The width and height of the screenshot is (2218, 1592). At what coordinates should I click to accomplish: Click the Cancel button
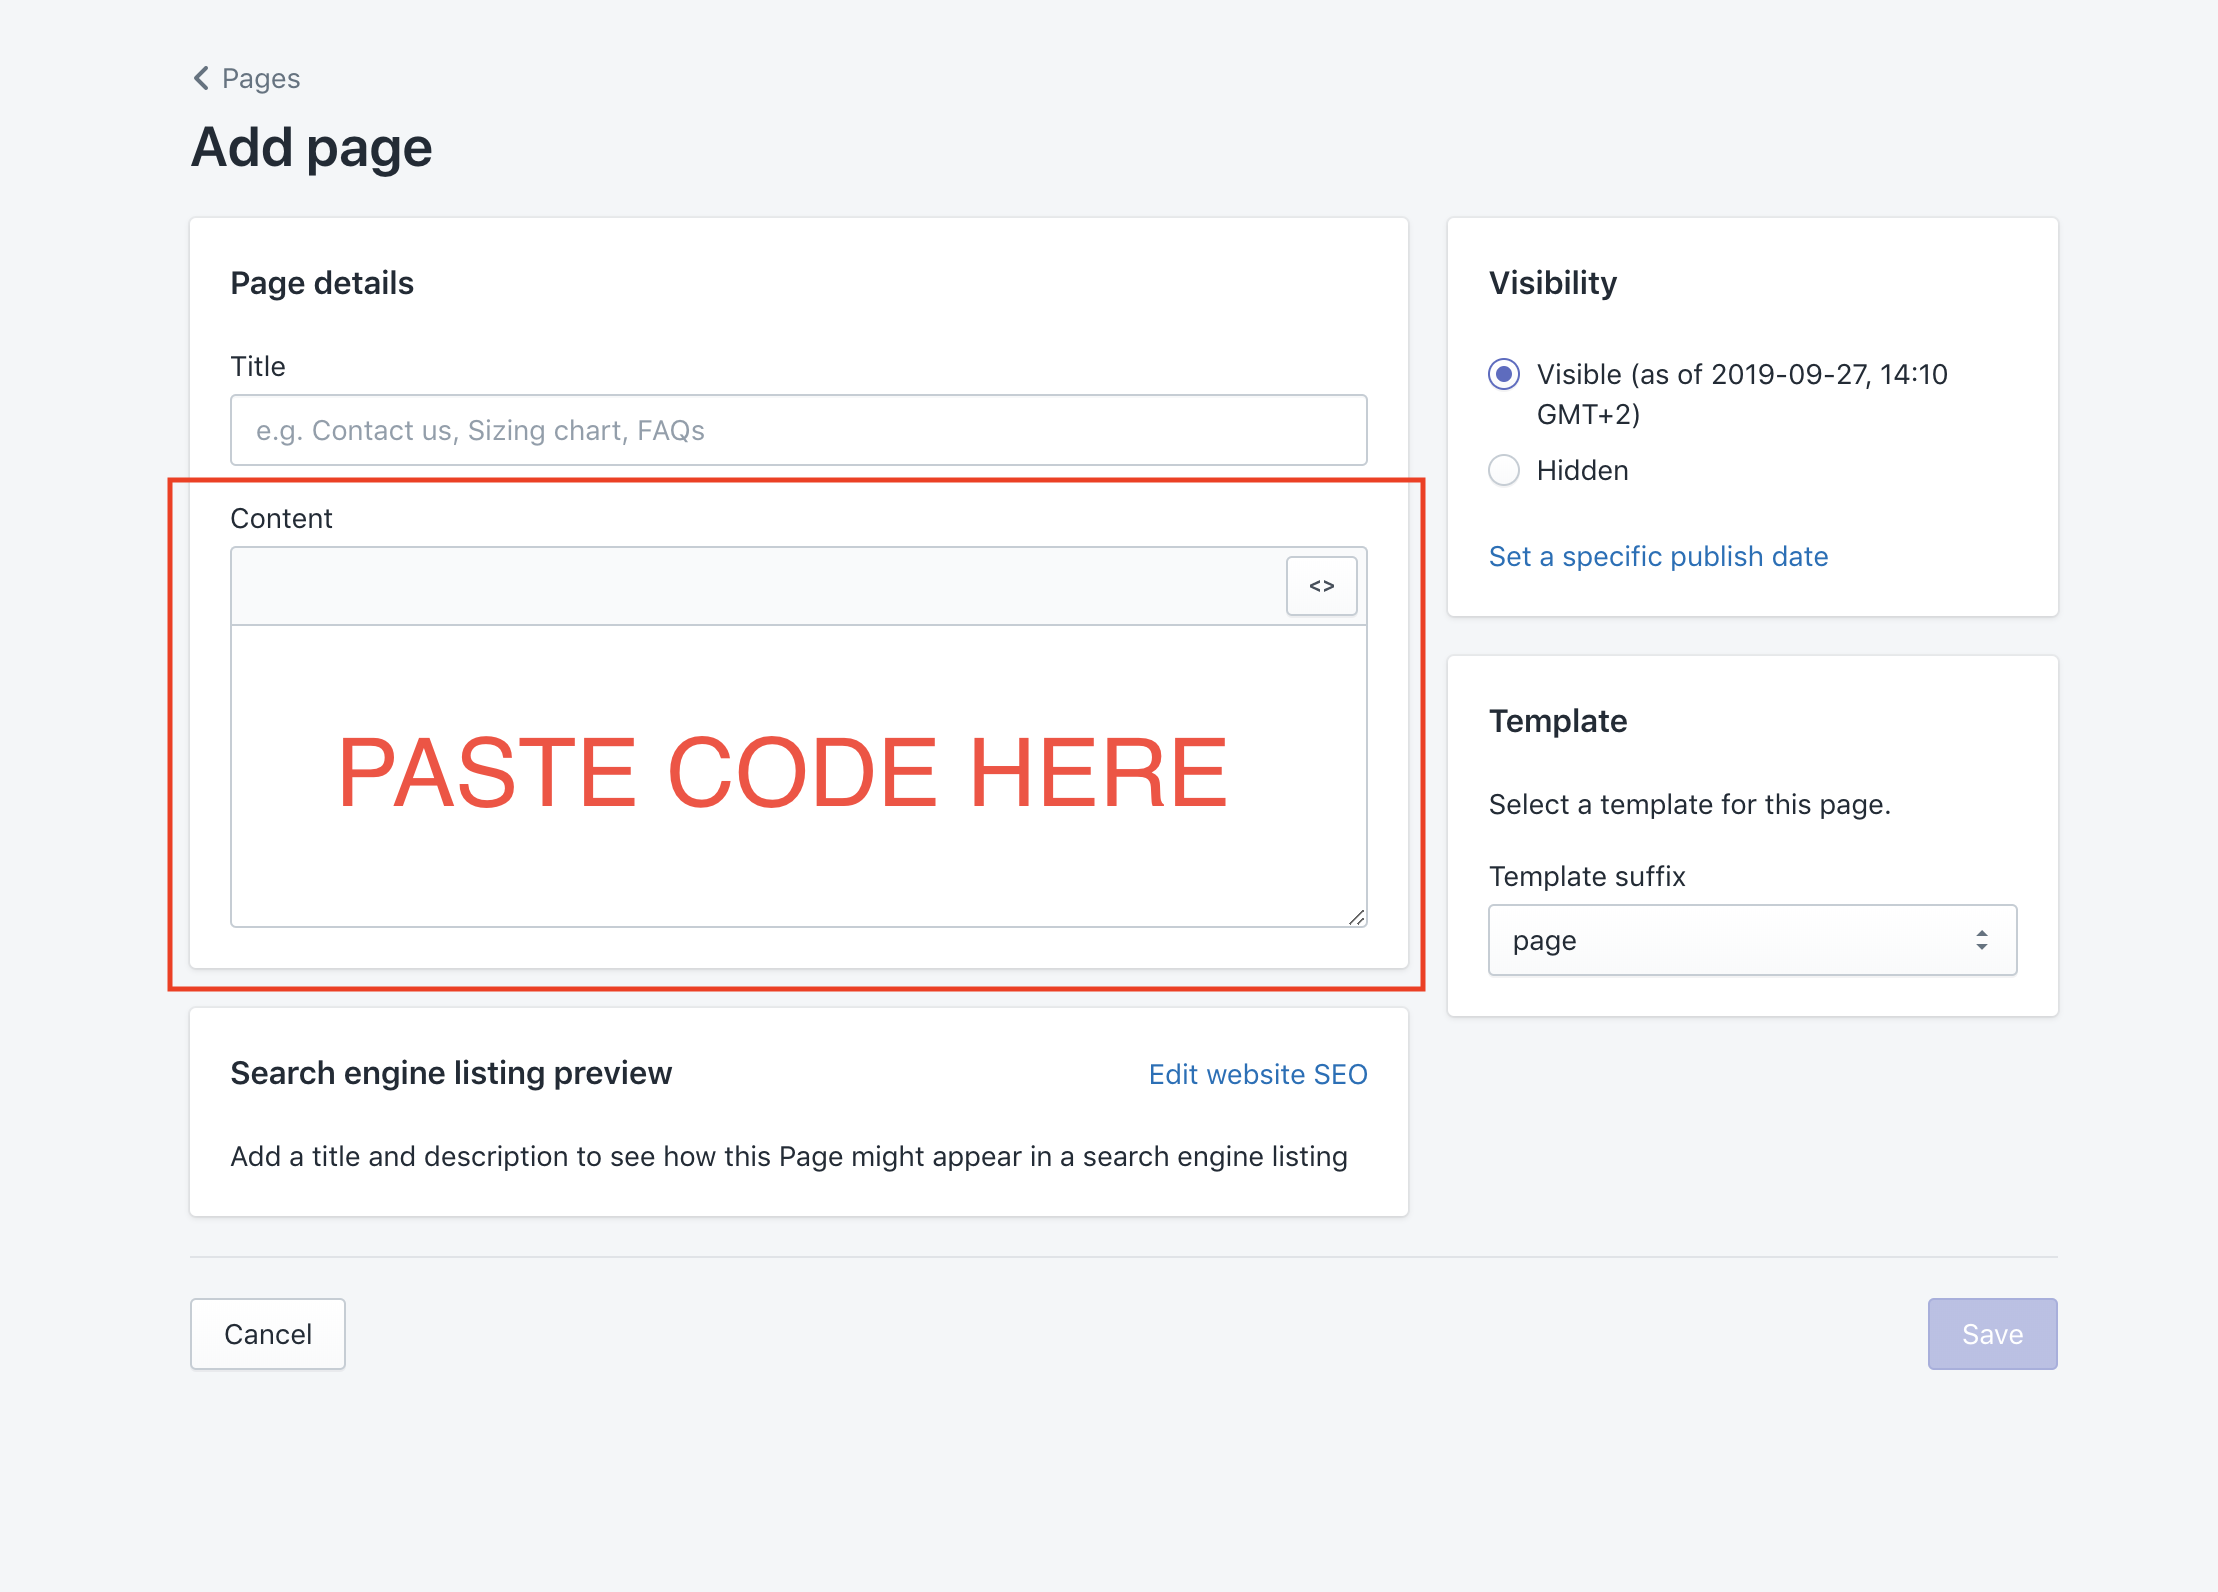268,1334
